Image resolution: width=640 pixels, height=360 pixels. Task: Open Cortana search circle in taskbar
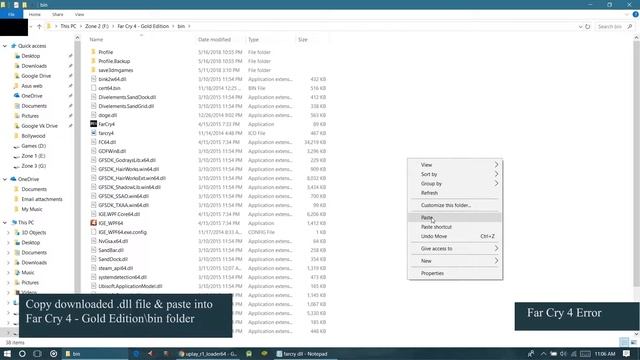tap(22, 354)
